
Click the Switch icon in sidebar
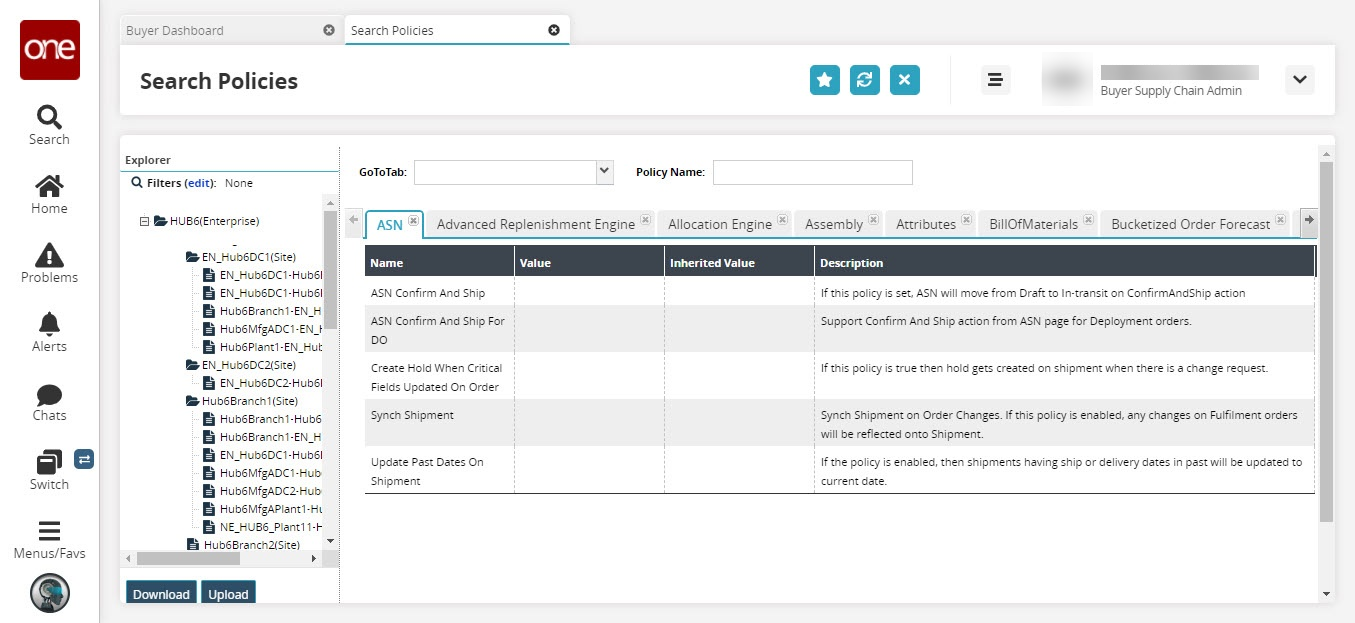coord(49,463)
